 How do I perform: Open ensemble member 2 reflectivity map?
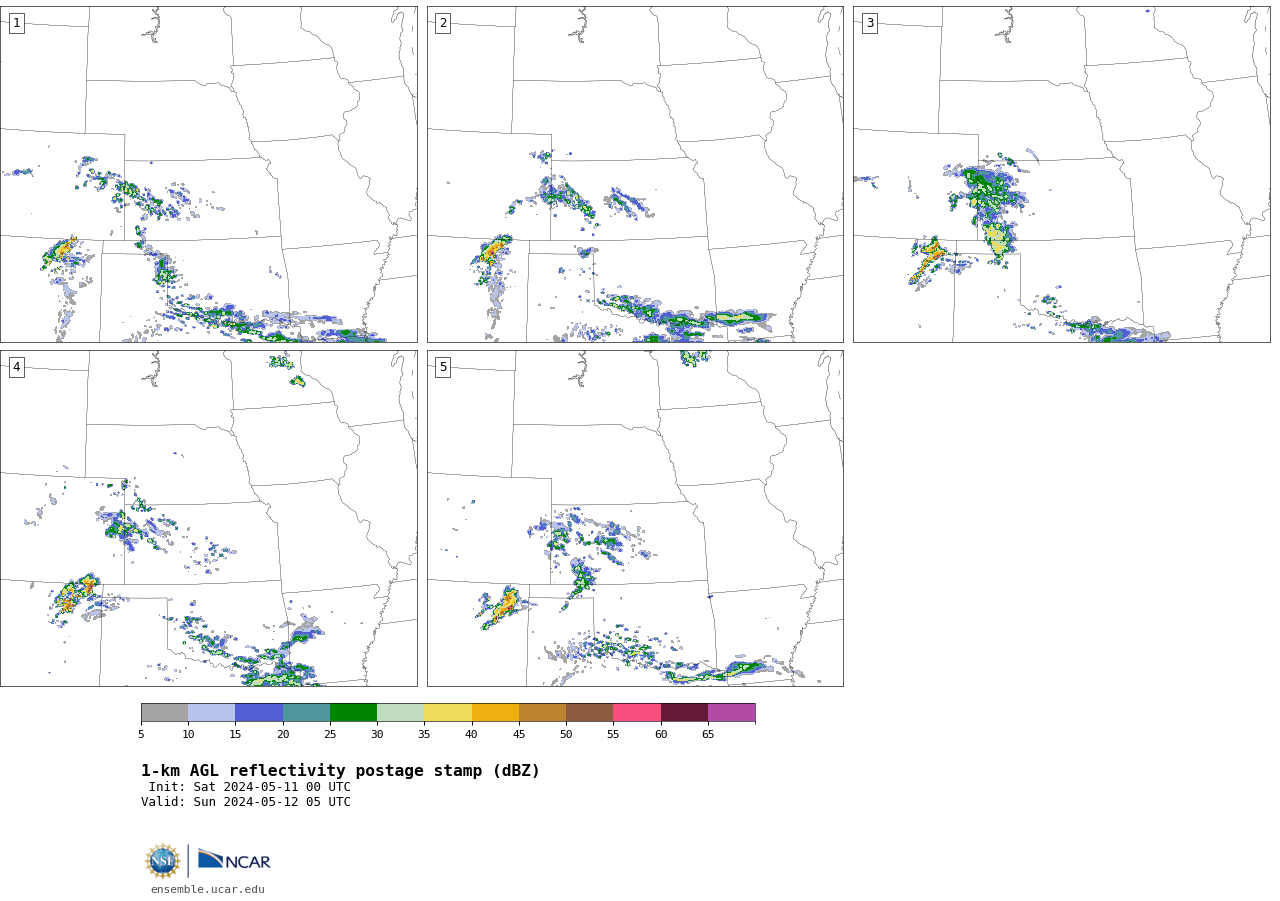click(635, 174)
